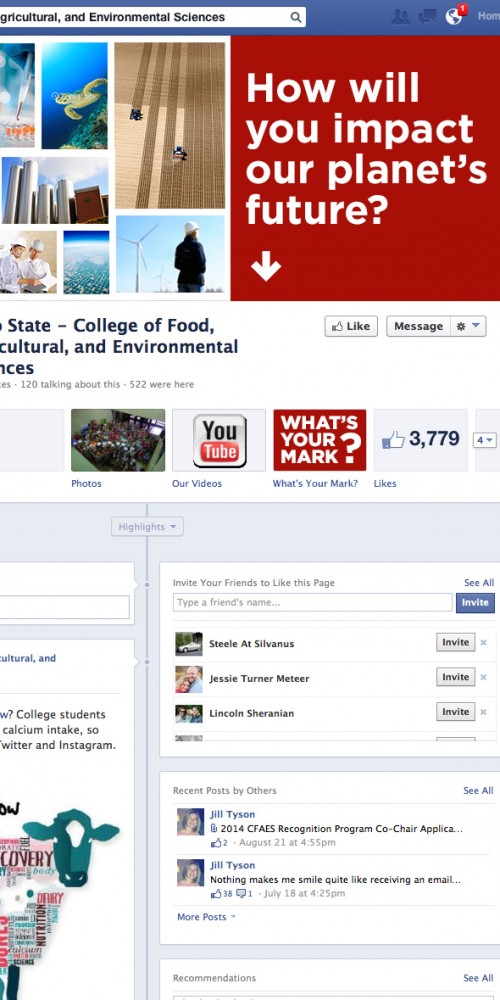Viewport: 500px width, 1000px height.
Task: Click the page name College of Food heading
Action: point(119,346)
